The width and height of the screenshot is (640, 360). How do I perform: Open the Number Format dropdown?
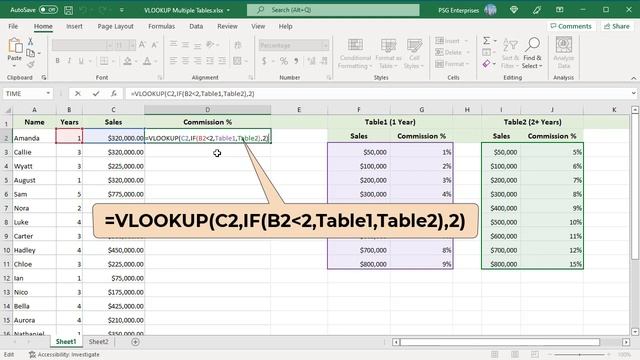coord(325,45)
